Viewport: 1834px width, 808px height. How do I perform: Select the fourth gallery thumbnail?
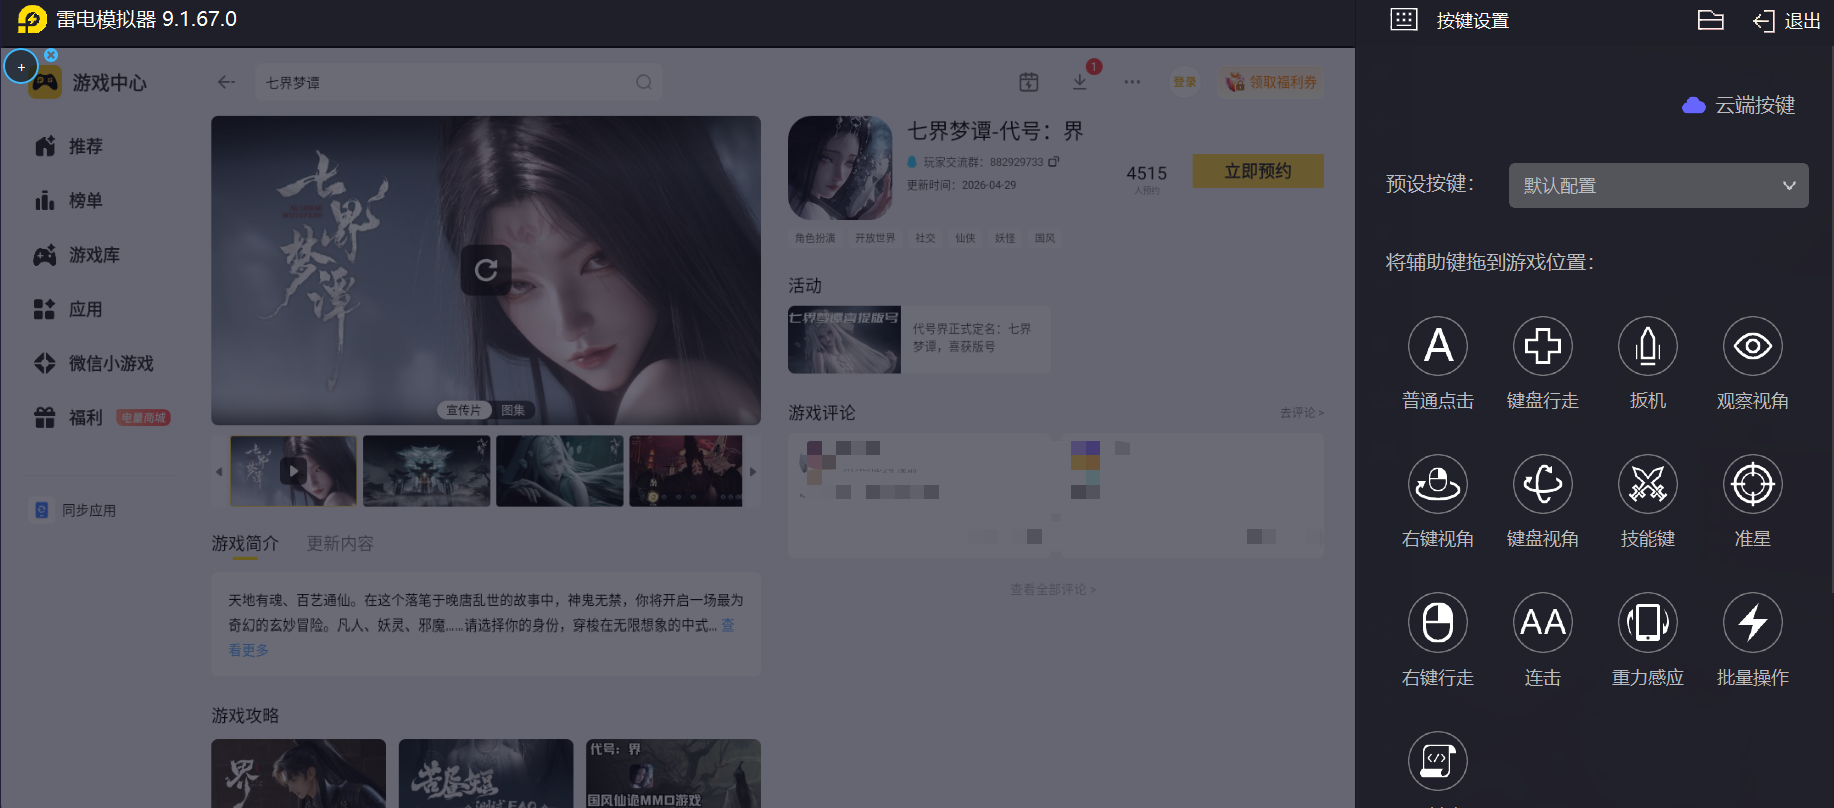click(686, 470)
